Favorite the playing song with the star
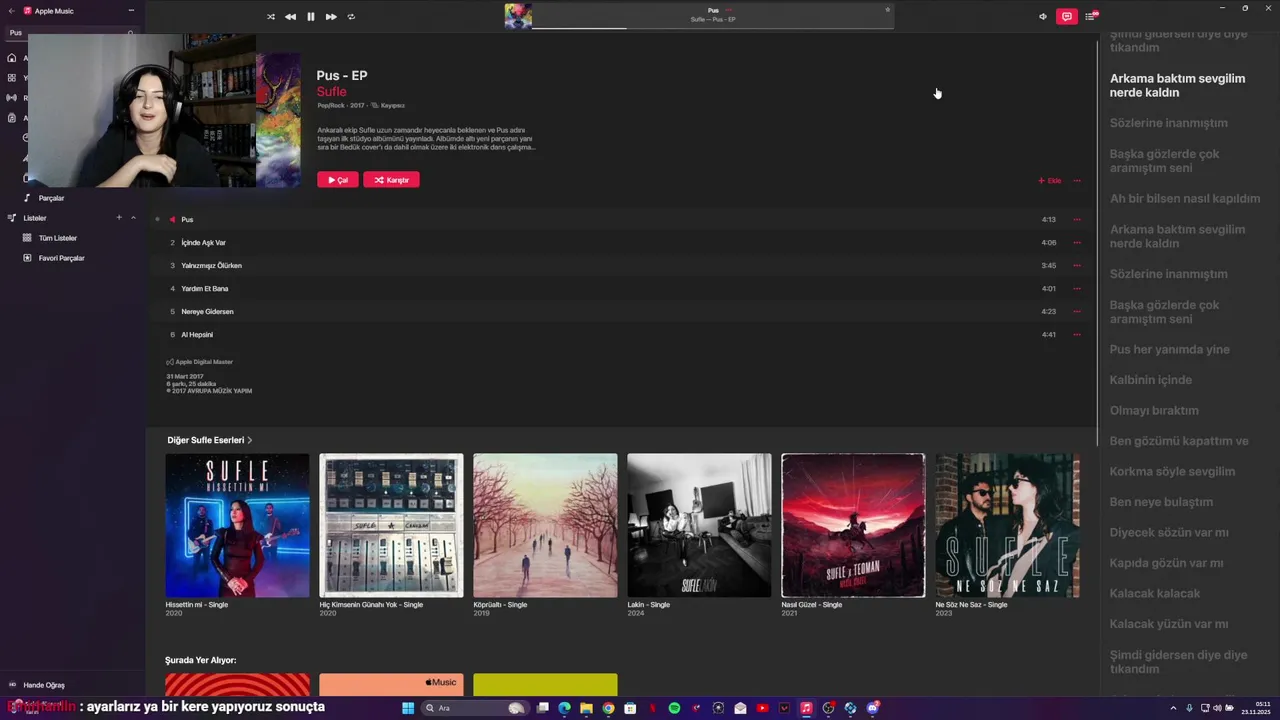The height and width of the screenshot is (720, 1280). pos(887,10)
